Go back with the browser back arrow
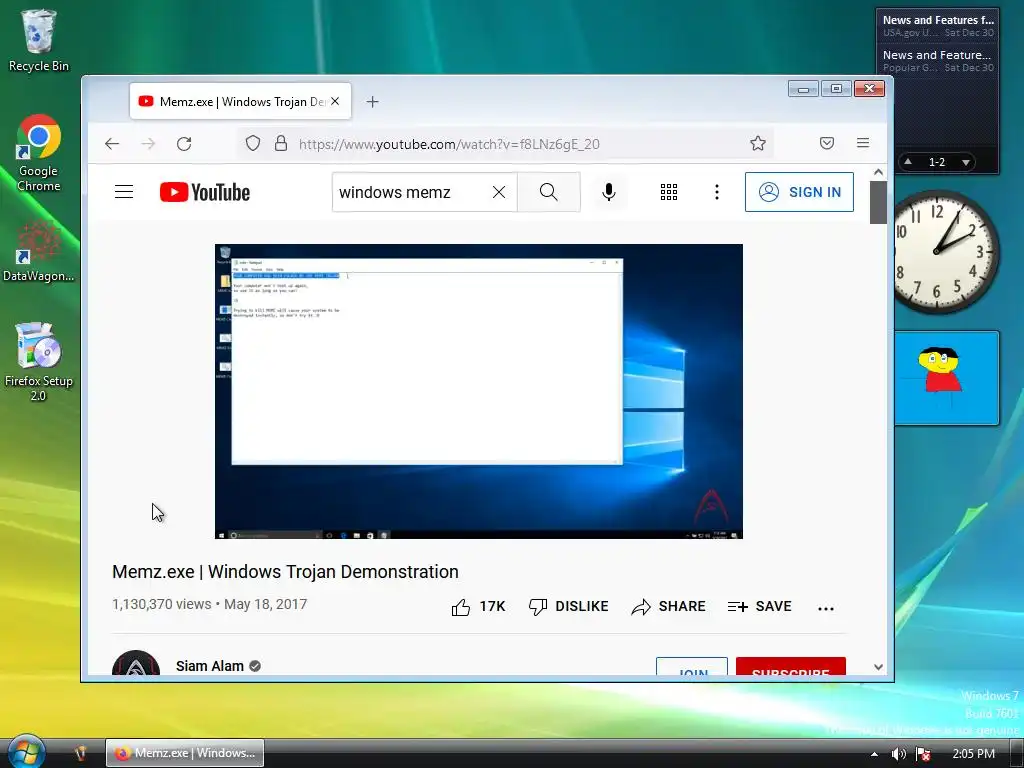1024x768 pixels. click(x=112, y=144)
